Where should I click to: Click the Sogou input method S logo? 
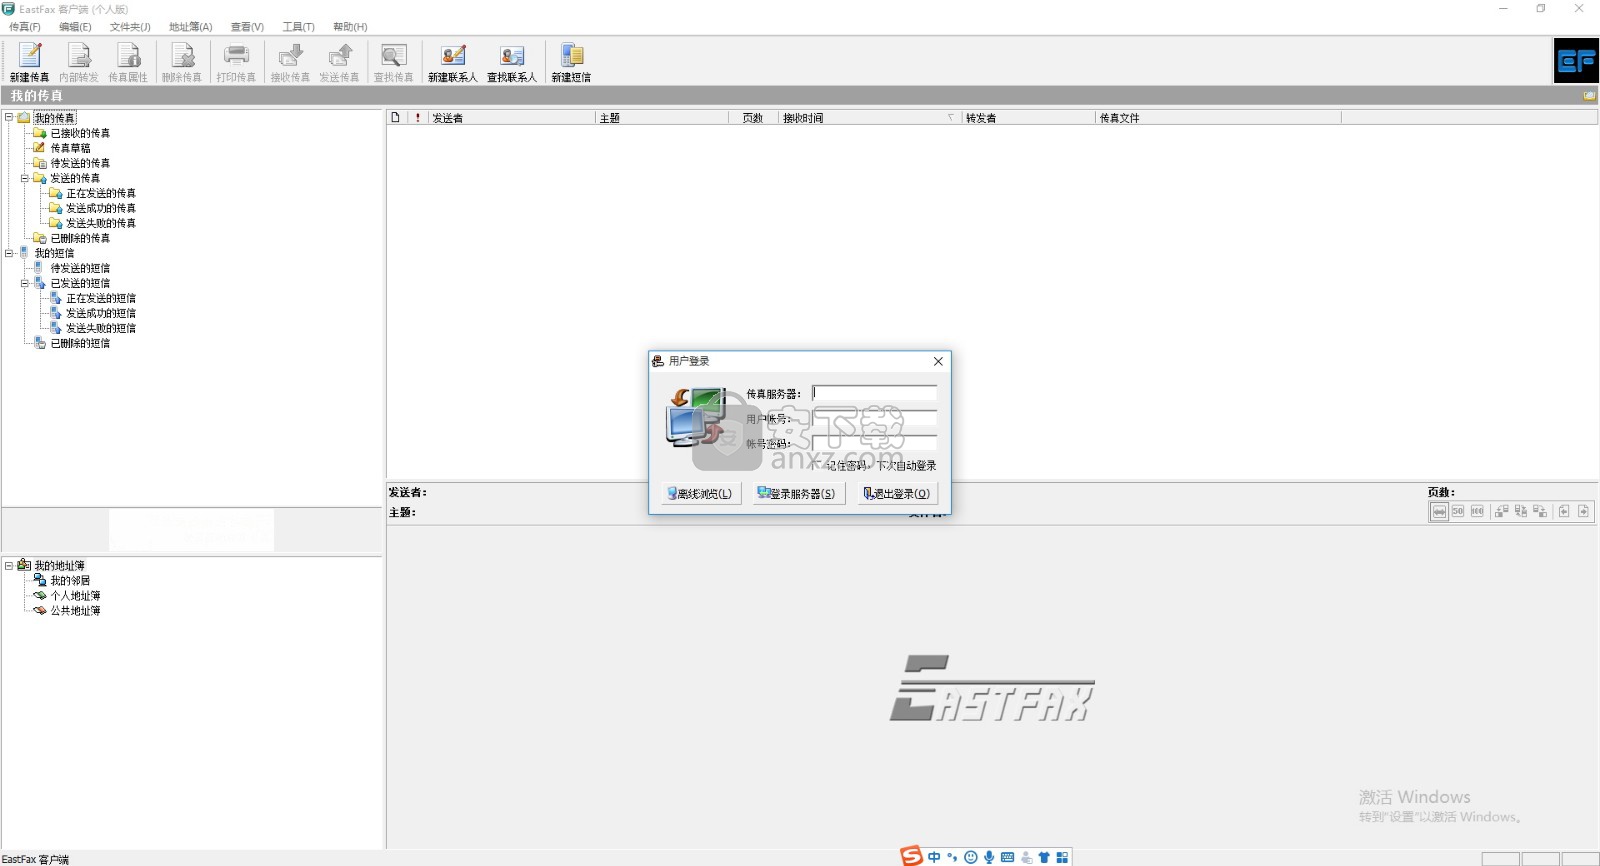click(x=911, y=856)
